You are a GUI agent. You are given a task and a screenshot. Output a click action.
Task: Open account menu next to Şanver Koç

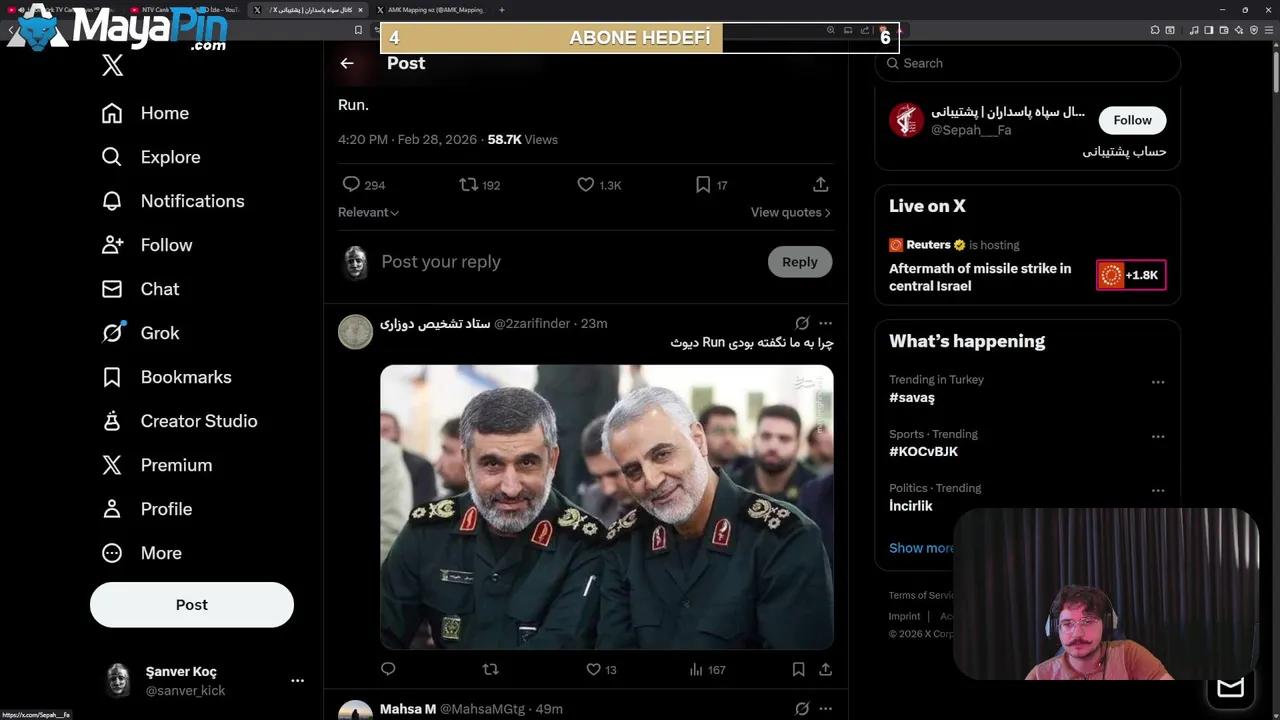[x=297, y=680]
